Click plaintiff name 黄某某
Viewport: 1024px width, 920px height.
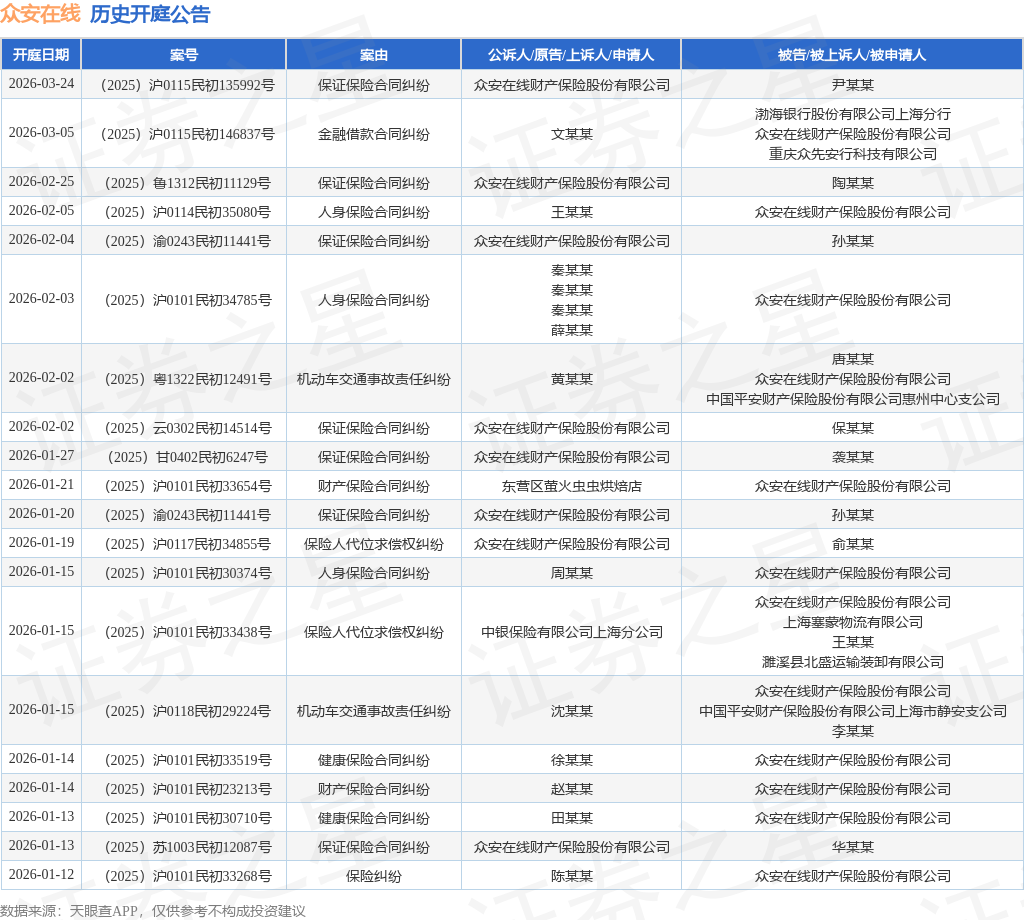[571, 379]
